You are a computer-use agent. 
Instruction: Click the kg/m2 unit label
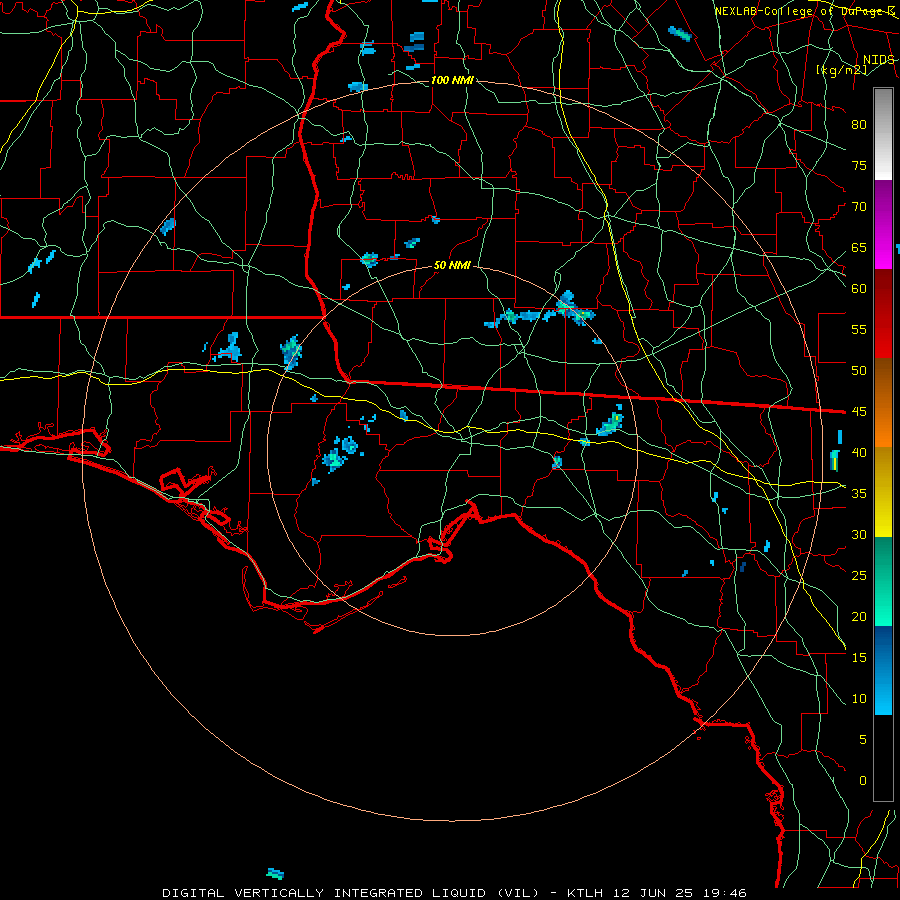(x=841, y=70)
